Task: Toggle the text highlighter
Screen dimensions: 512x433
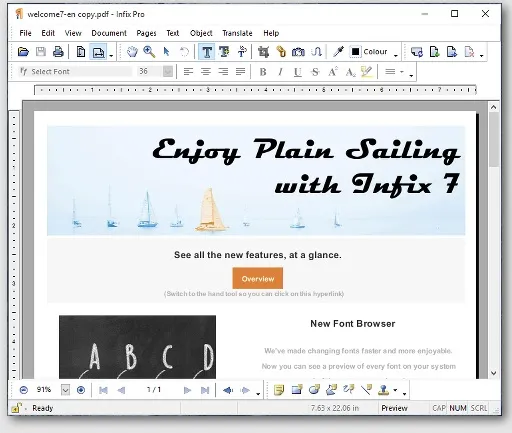Action: pyautogui.click(x=367, y=71)
